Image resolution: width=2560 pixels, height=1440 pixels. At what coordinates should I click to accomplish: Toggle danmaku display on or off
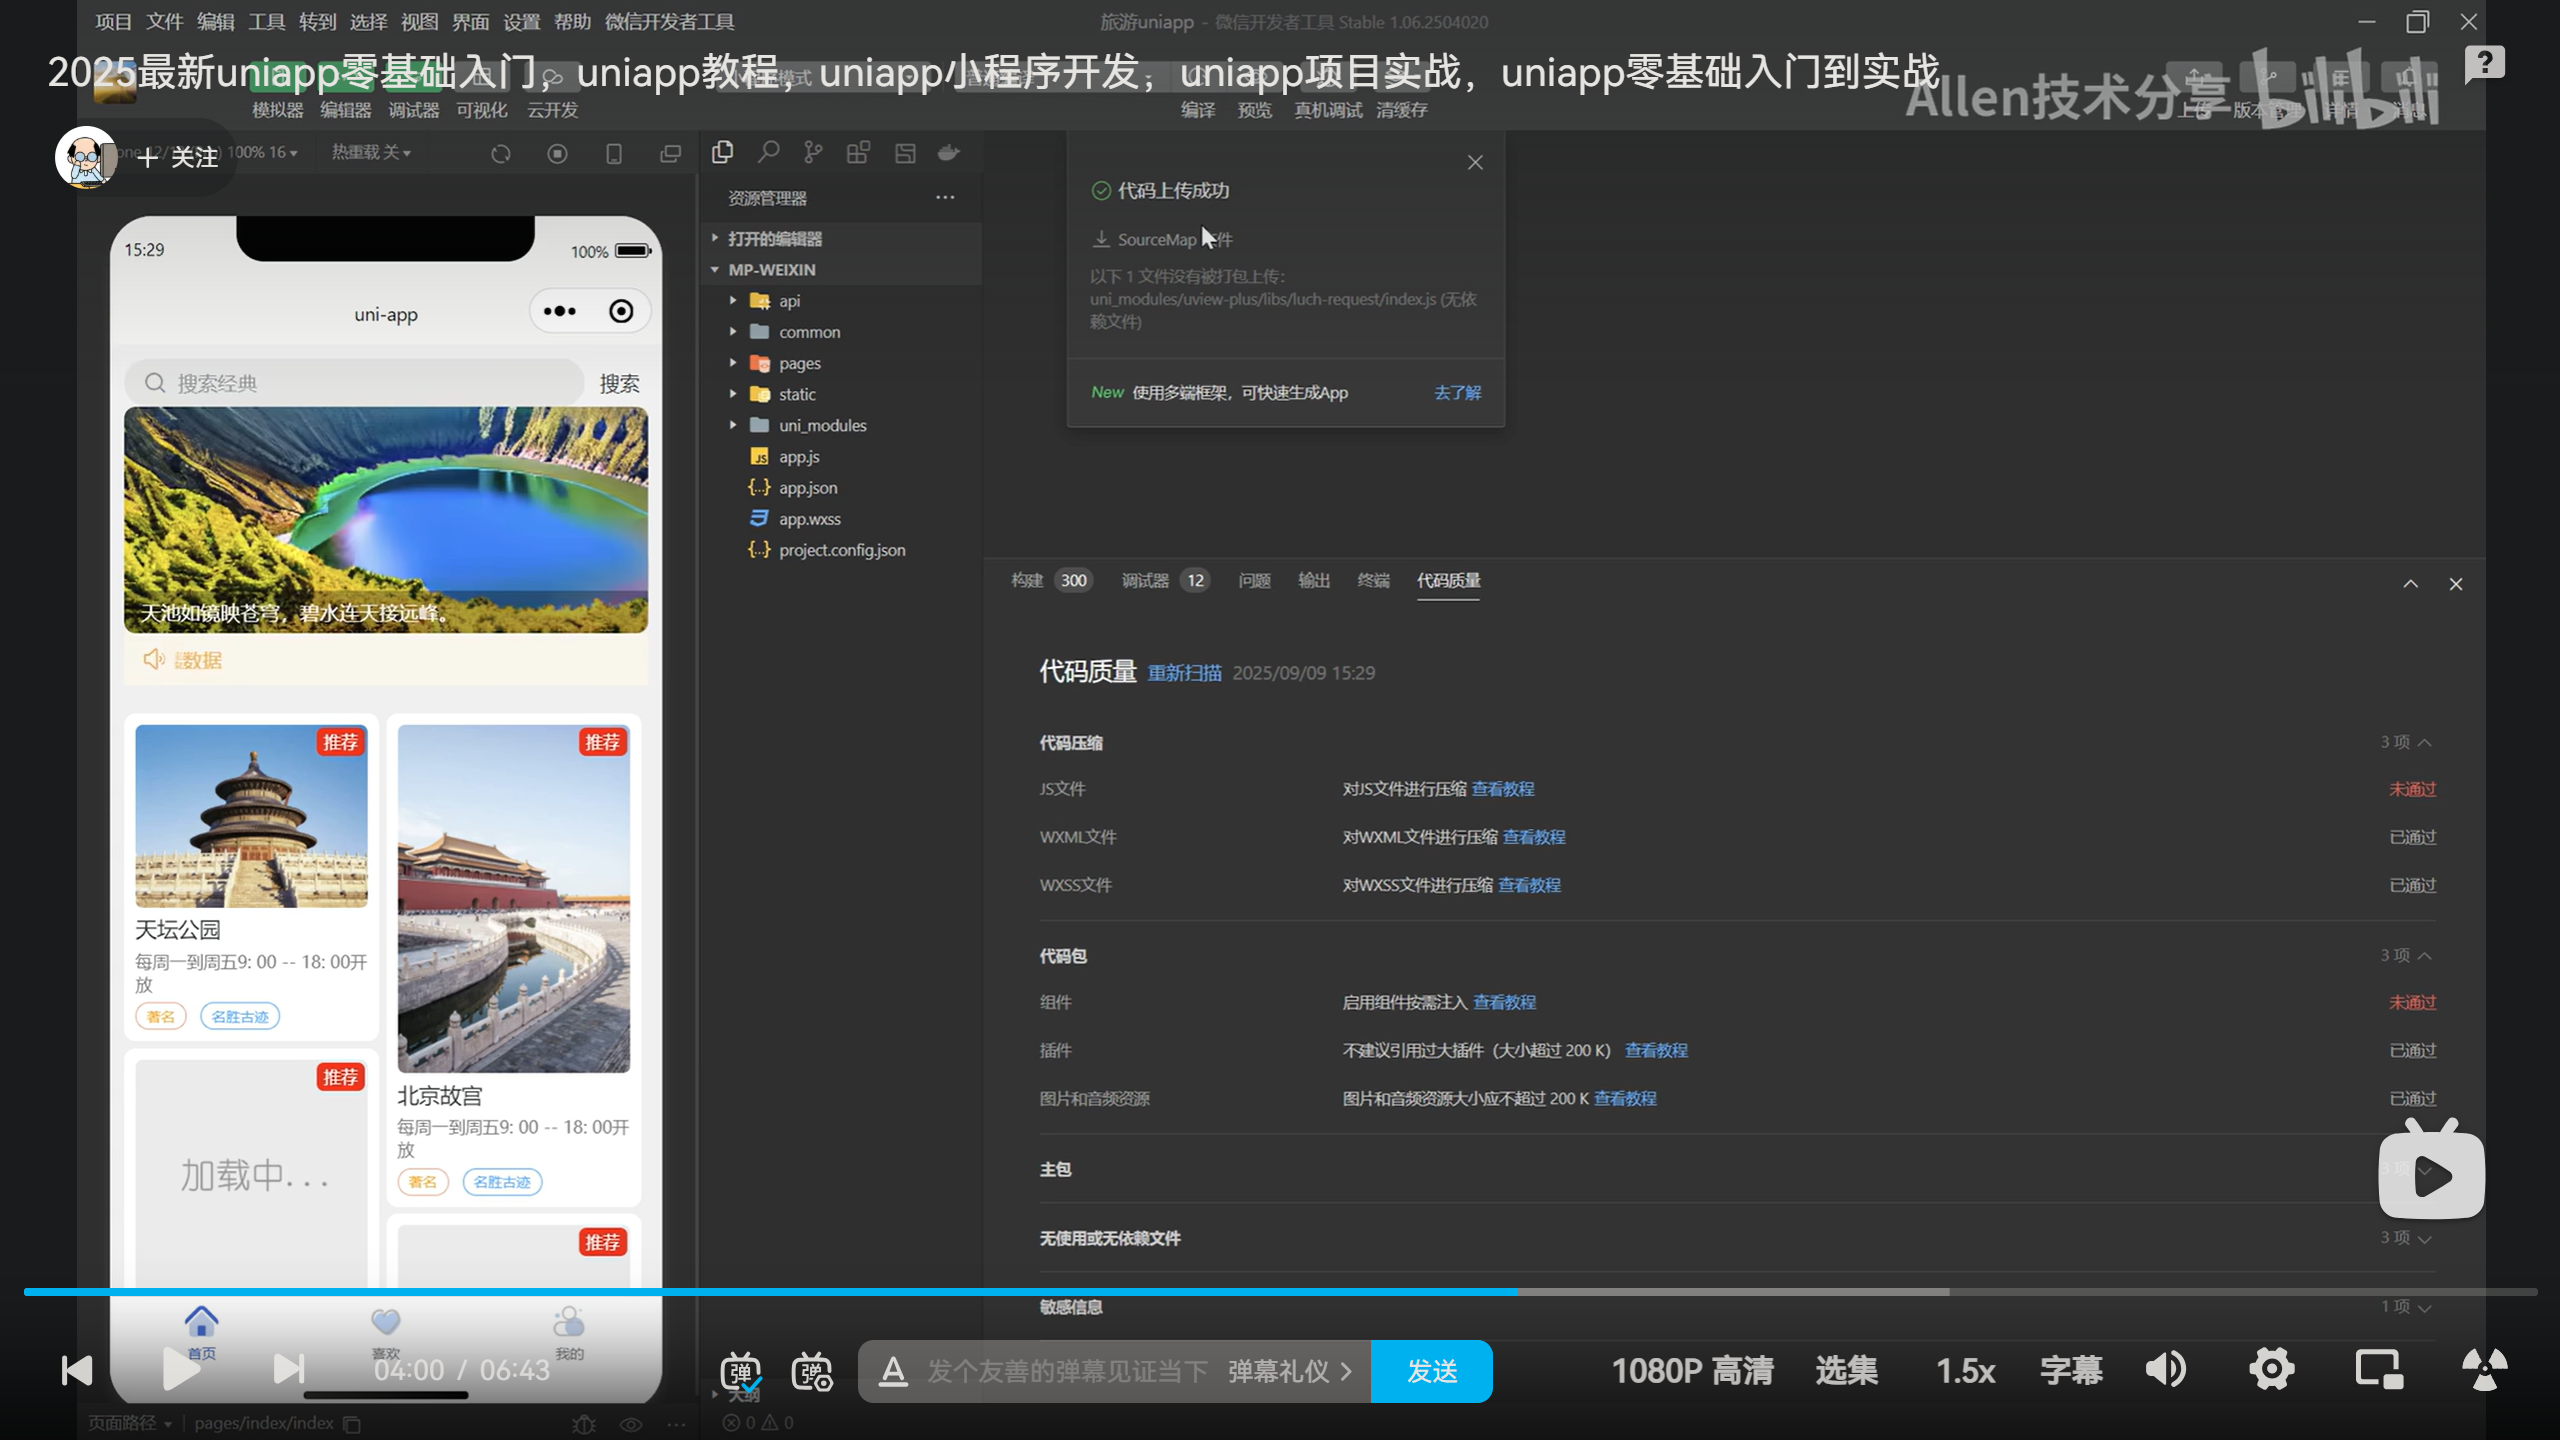click(x=741, y=1371)
